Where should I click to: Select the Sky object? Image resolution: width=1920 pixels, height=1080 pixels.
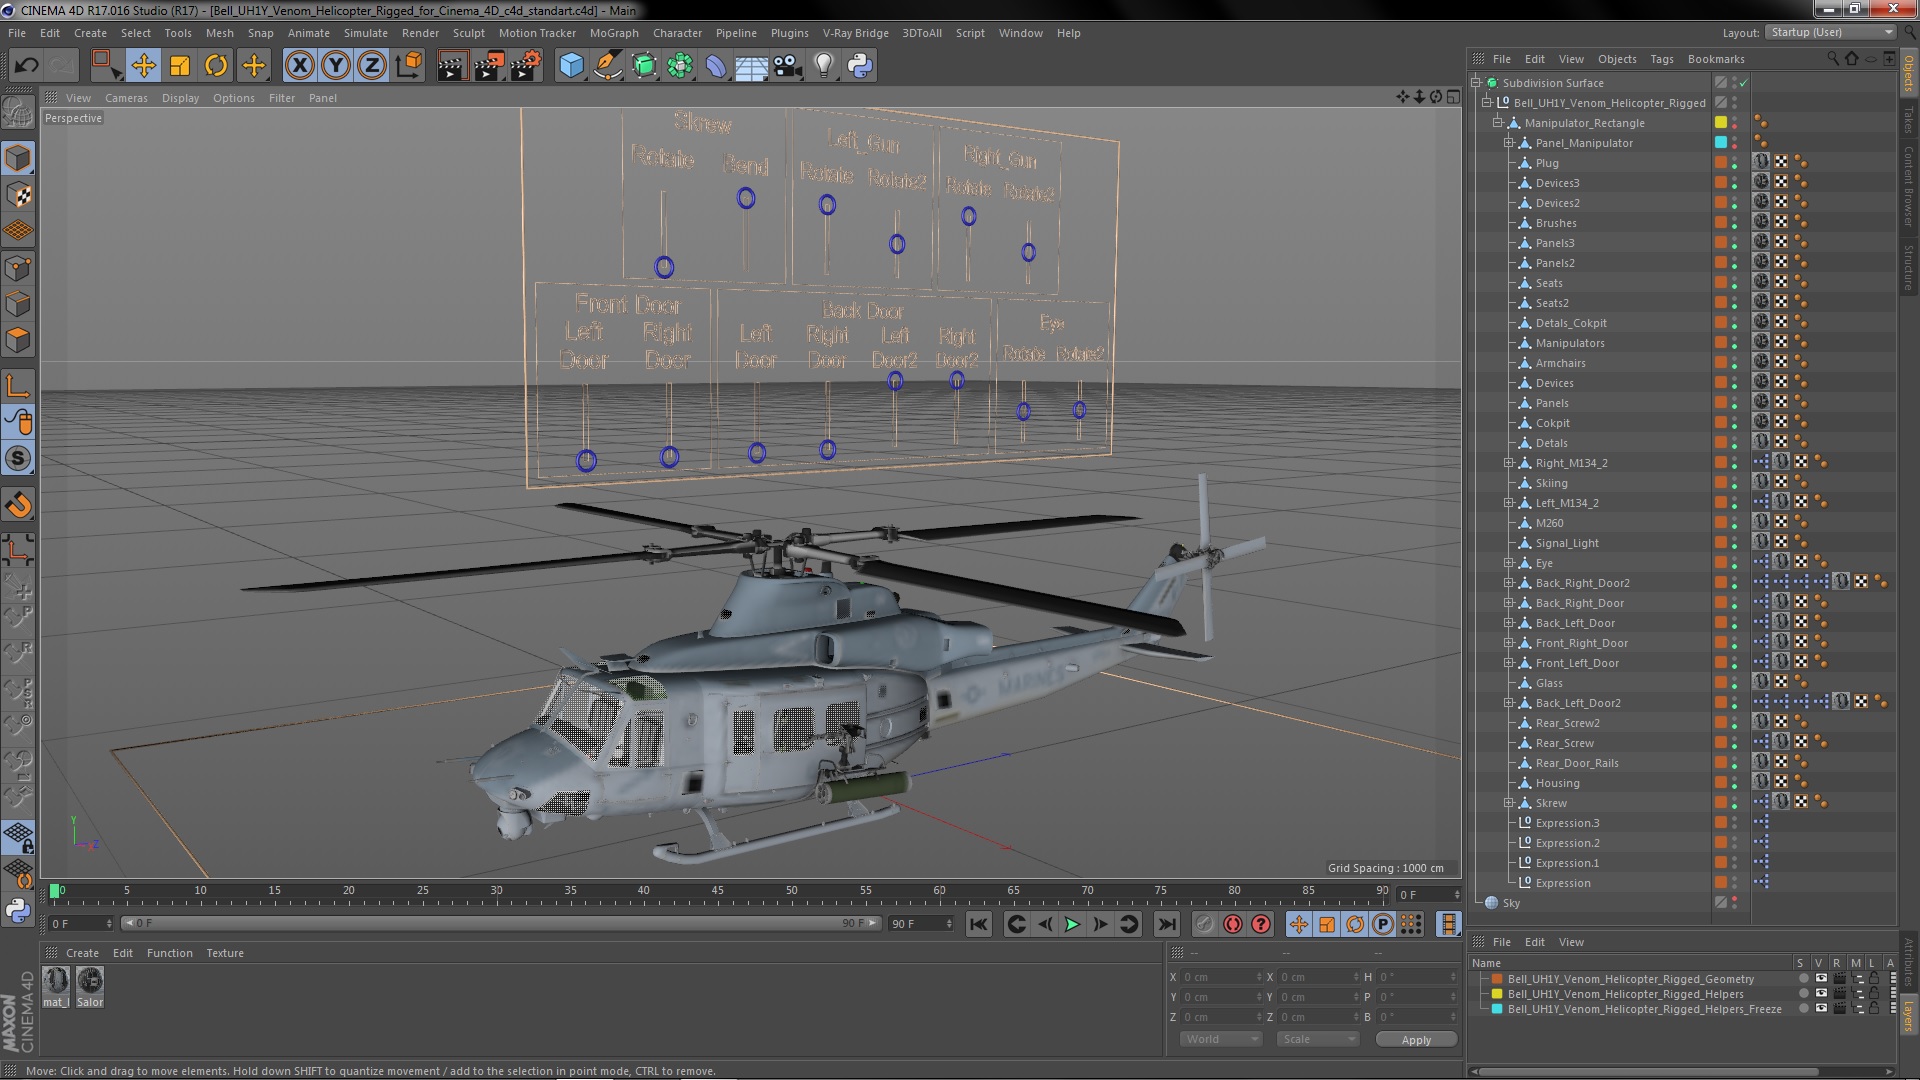[1511, 903]
